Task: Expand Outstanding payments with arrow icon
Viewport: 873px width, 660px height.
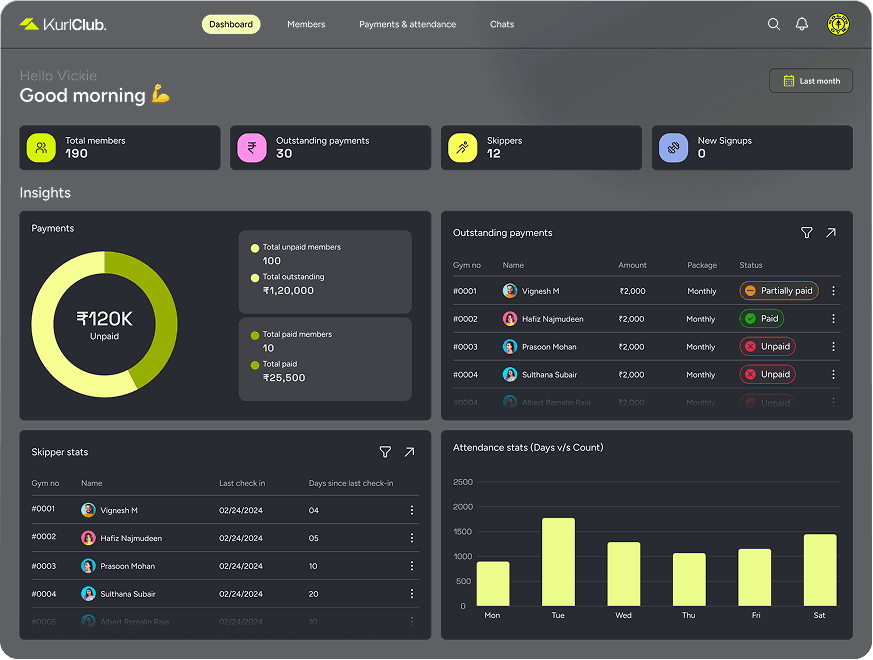Action: click(x=831, y=233)
